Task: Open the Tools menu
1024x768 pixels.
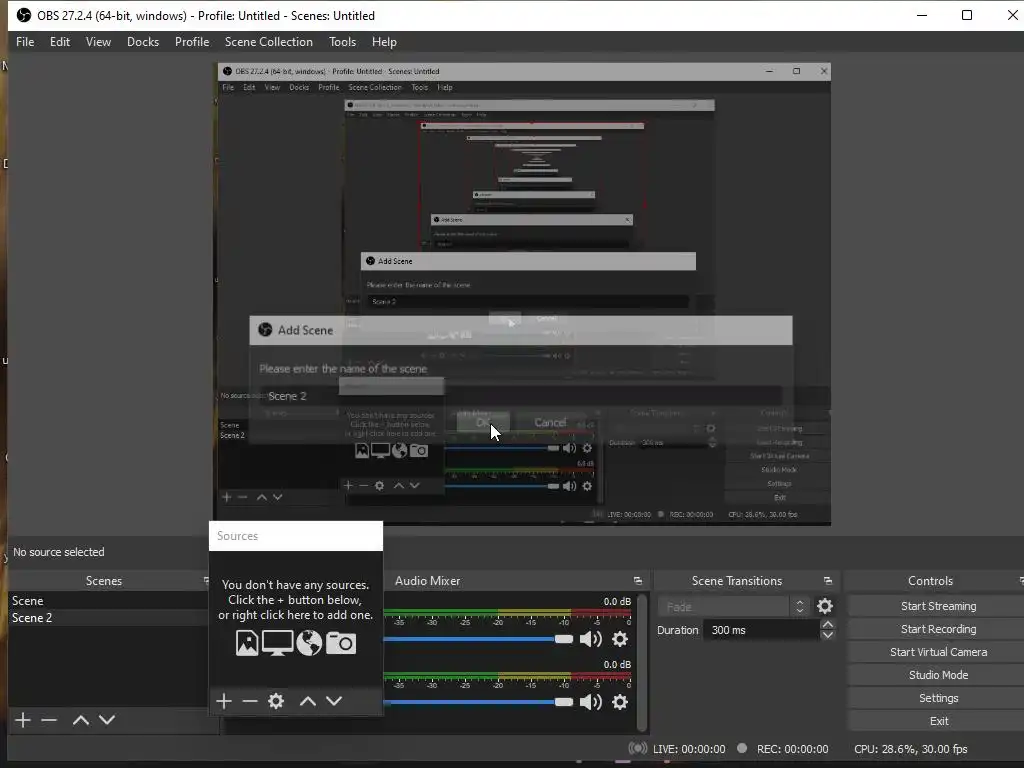Action: [x=342, y=42]
